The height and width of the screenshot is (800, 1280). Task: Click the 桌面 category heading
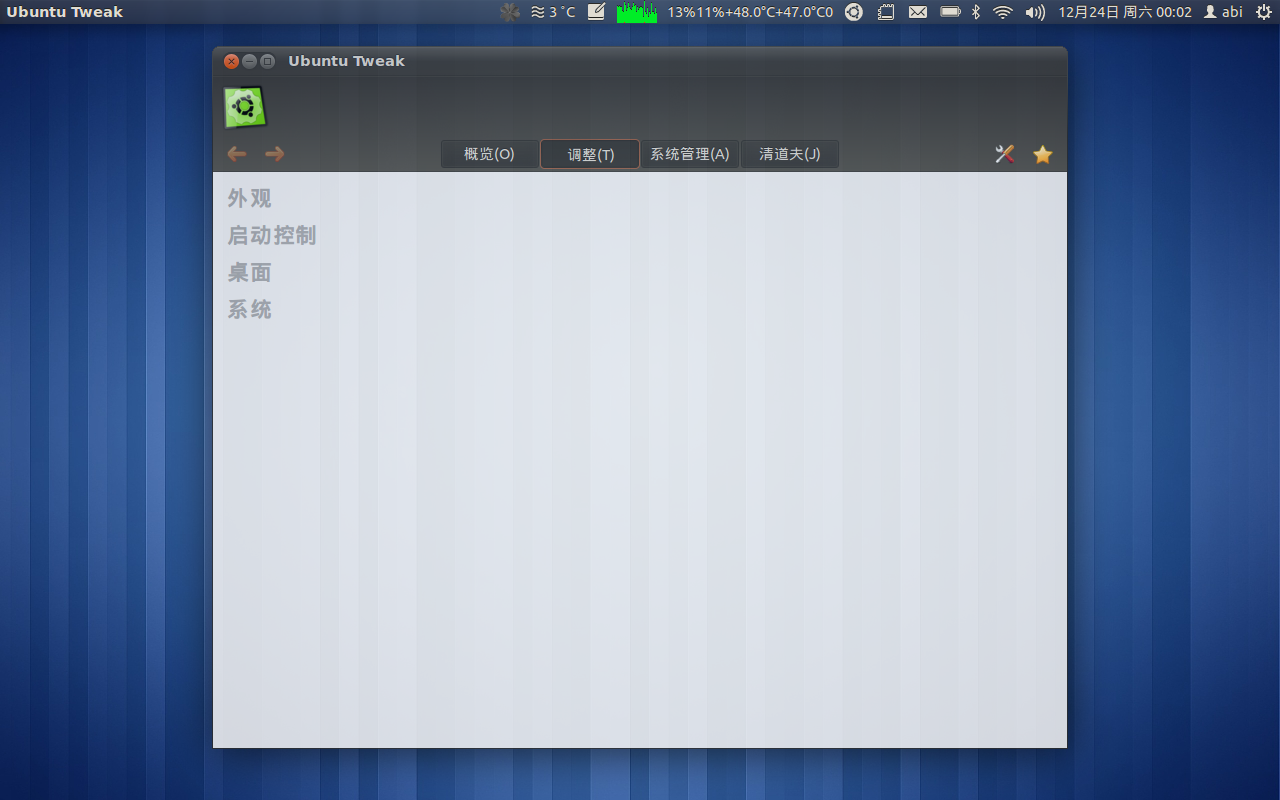(250, 273)
